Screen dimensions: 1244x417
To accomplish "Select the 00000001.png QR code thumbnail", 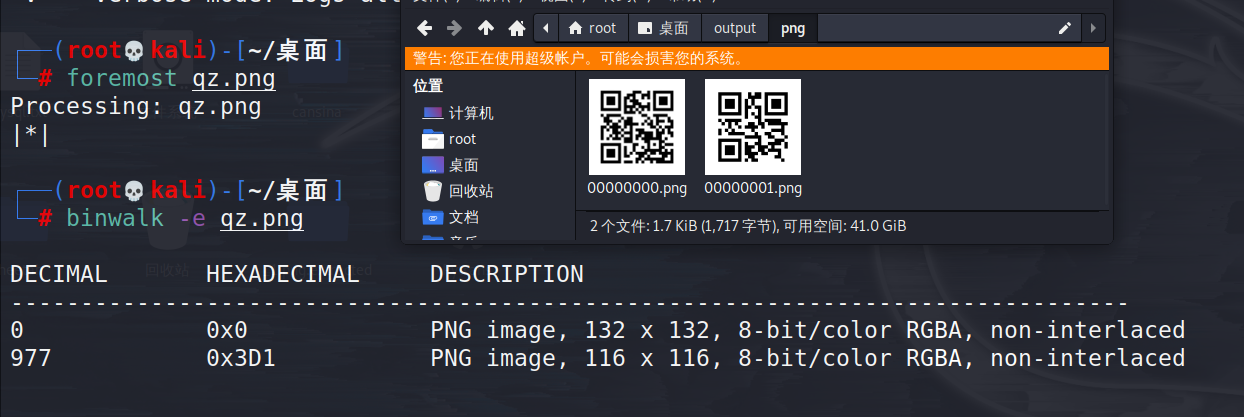I will tap(753, 126).
